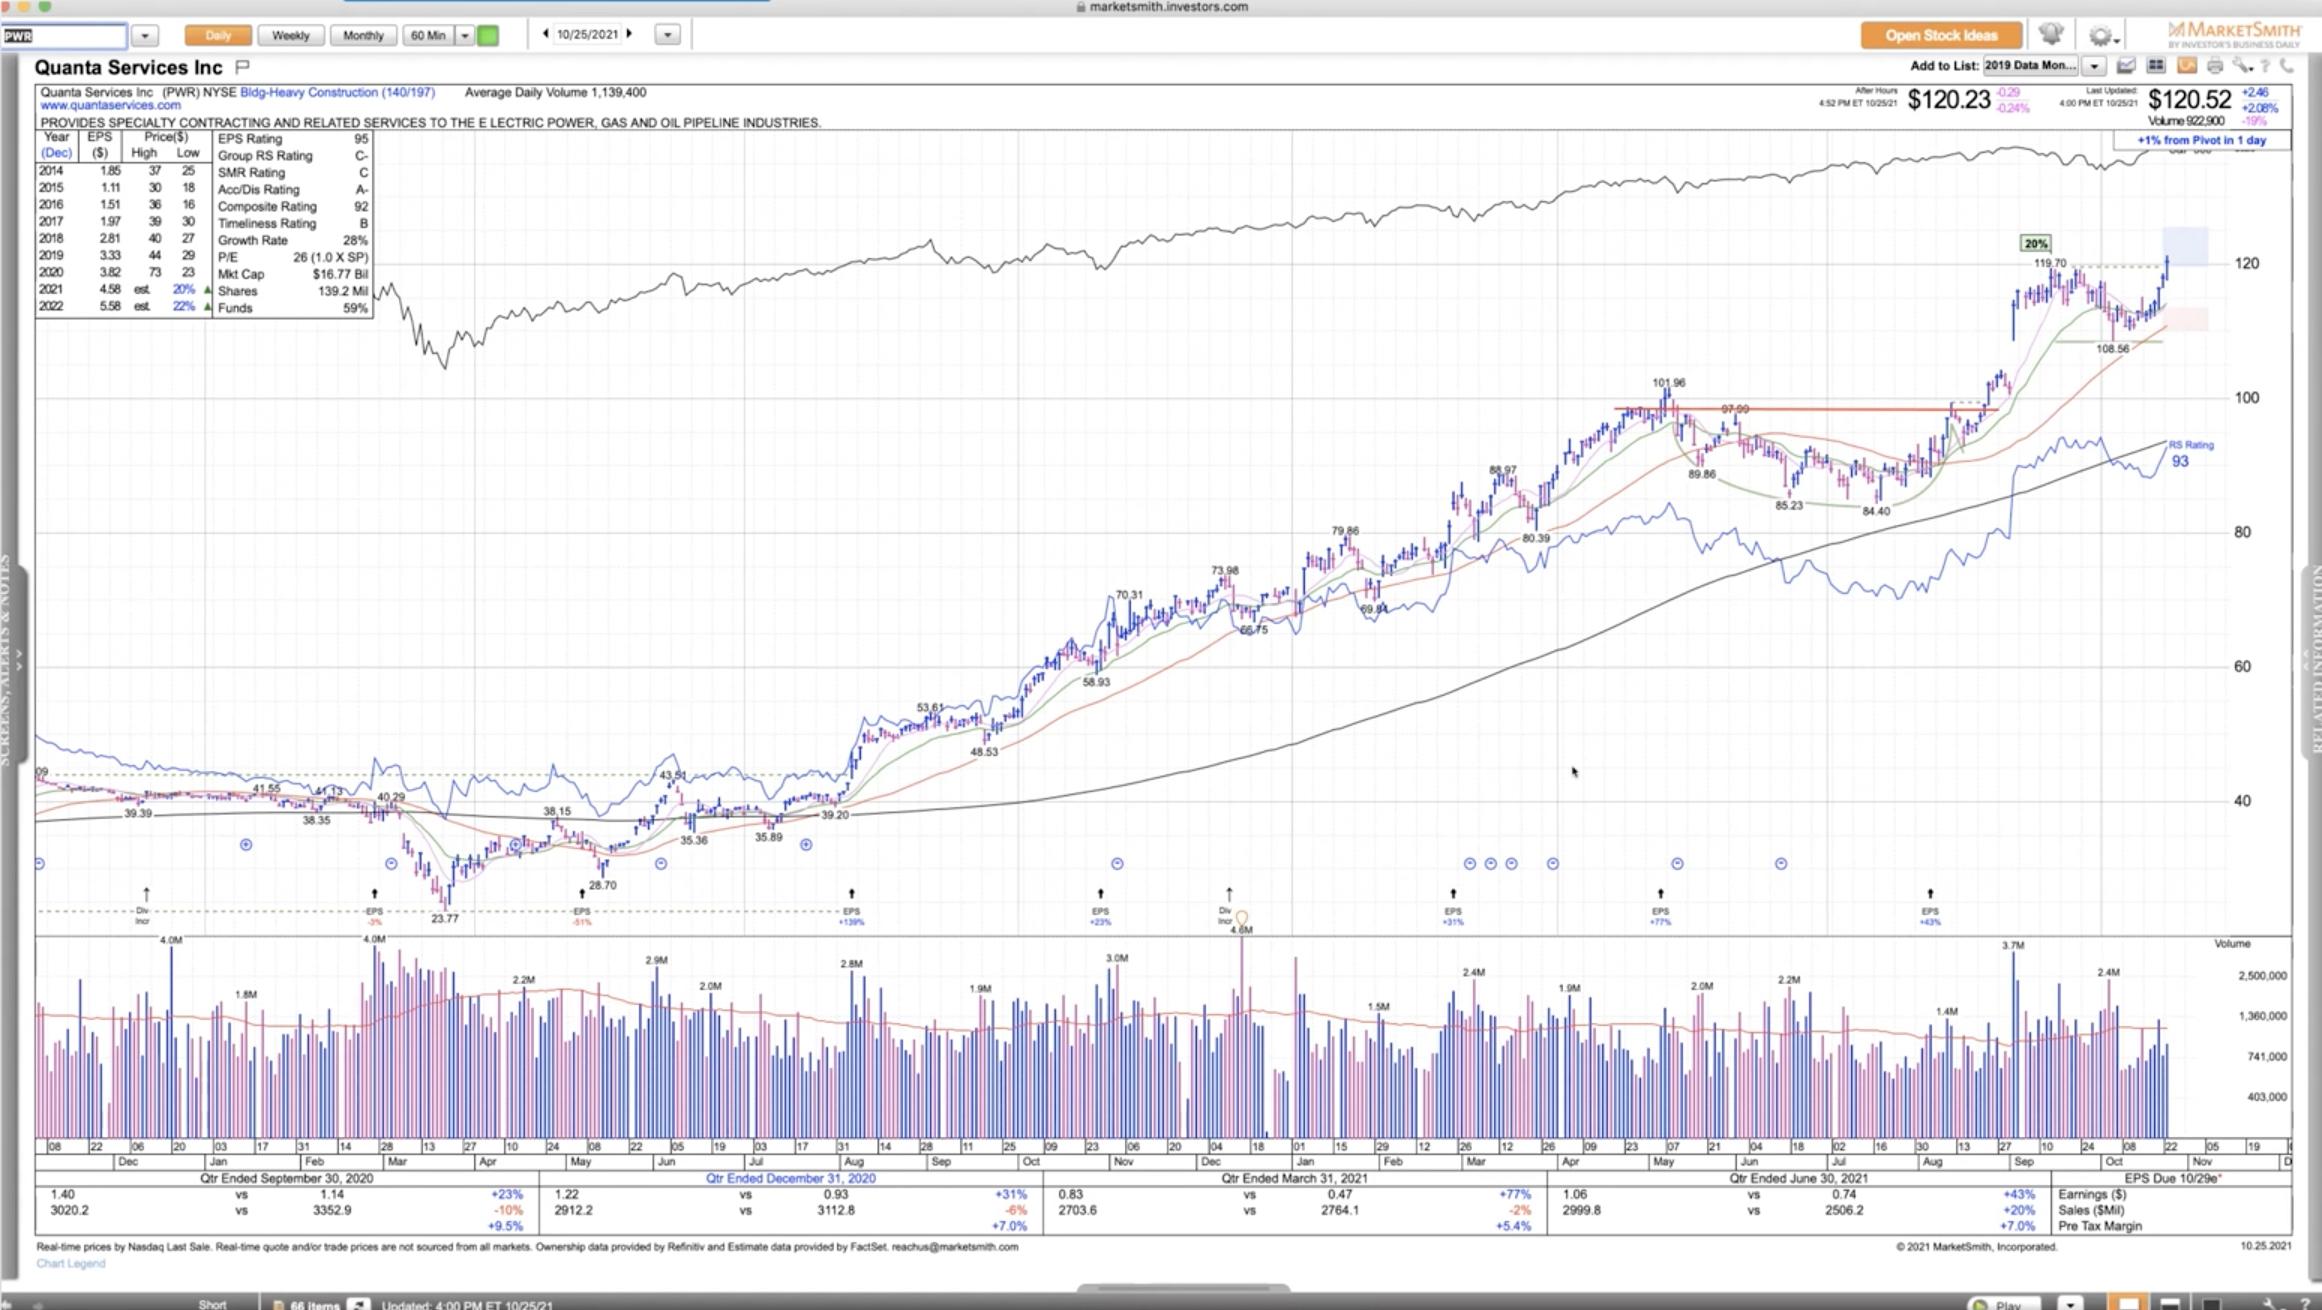
Task: Click the $120.52 last price
Action: [2189, 99]
